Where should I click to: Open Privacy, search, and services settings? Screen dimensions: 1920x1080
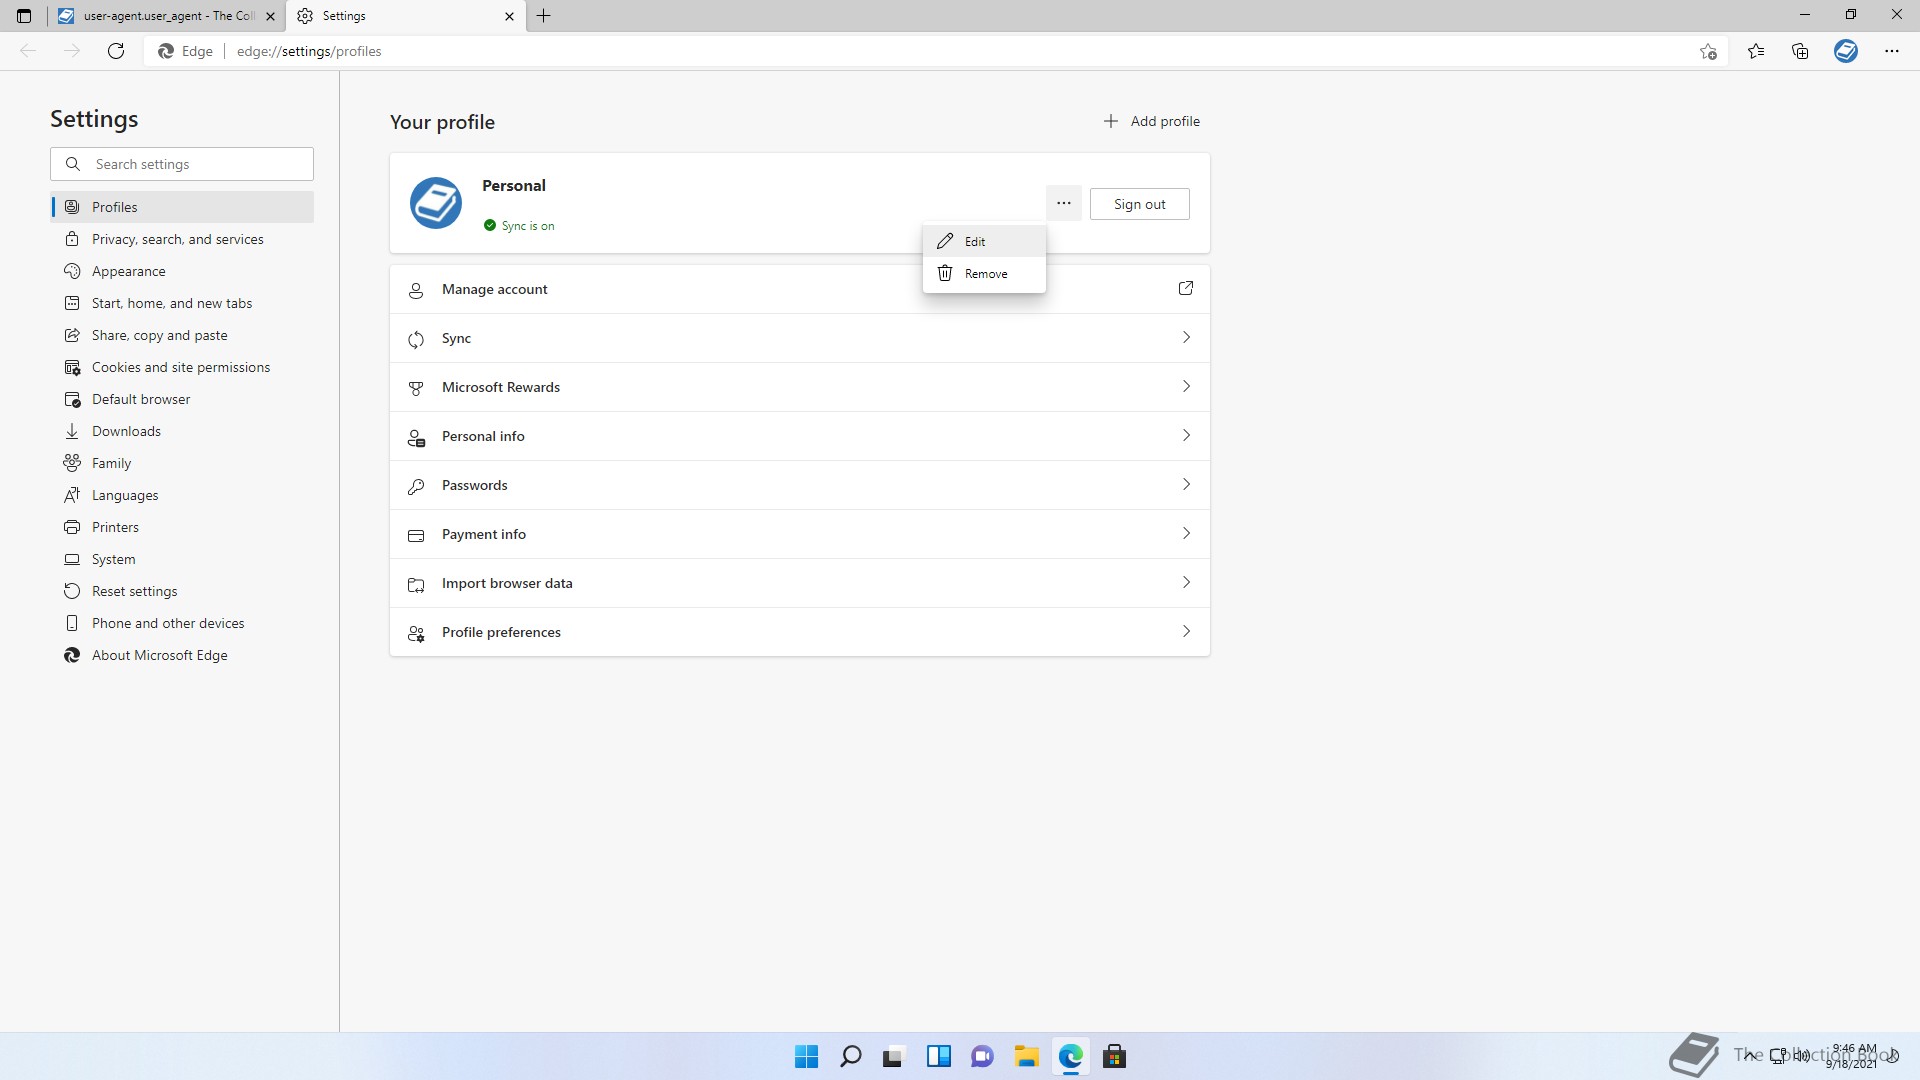(x=182, y=239)
